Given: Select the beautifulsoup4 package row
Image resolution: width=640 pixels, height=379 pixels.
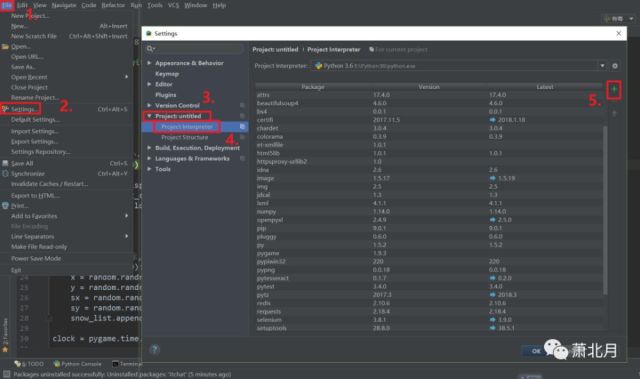Looking at the screenshot, I should click(429, 103).
